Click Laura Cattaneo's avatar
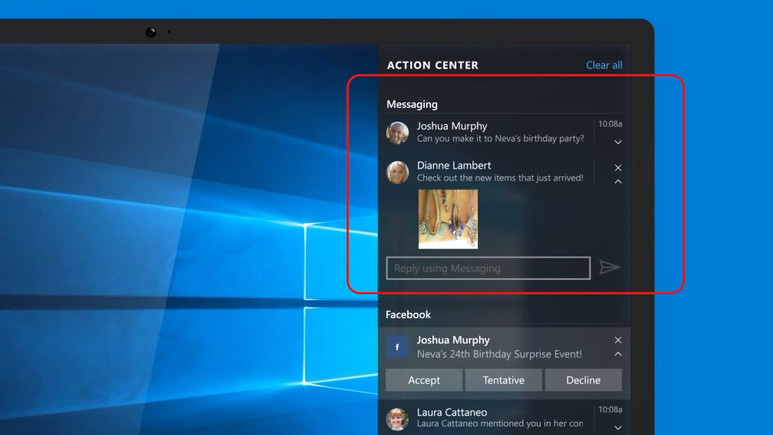Image resolution: width=773 pixels, height=435 pixels. 397,419
